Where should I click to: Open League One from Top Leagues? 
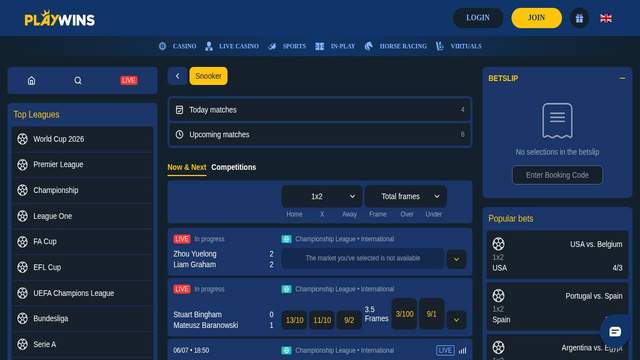(x=82, y=216)
